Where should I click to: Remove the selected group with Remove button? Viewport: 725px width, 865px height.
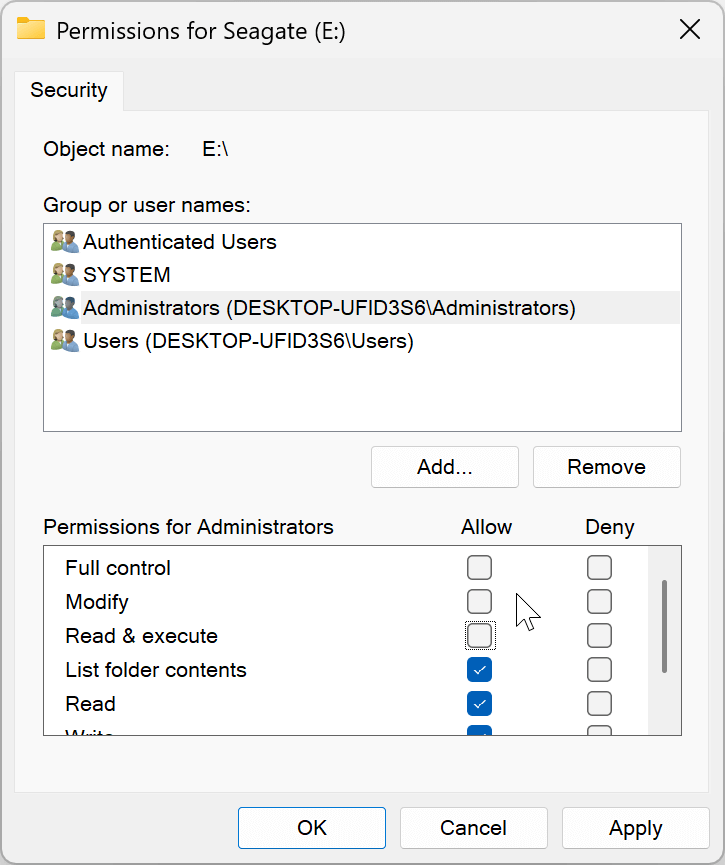coord(606,467)
